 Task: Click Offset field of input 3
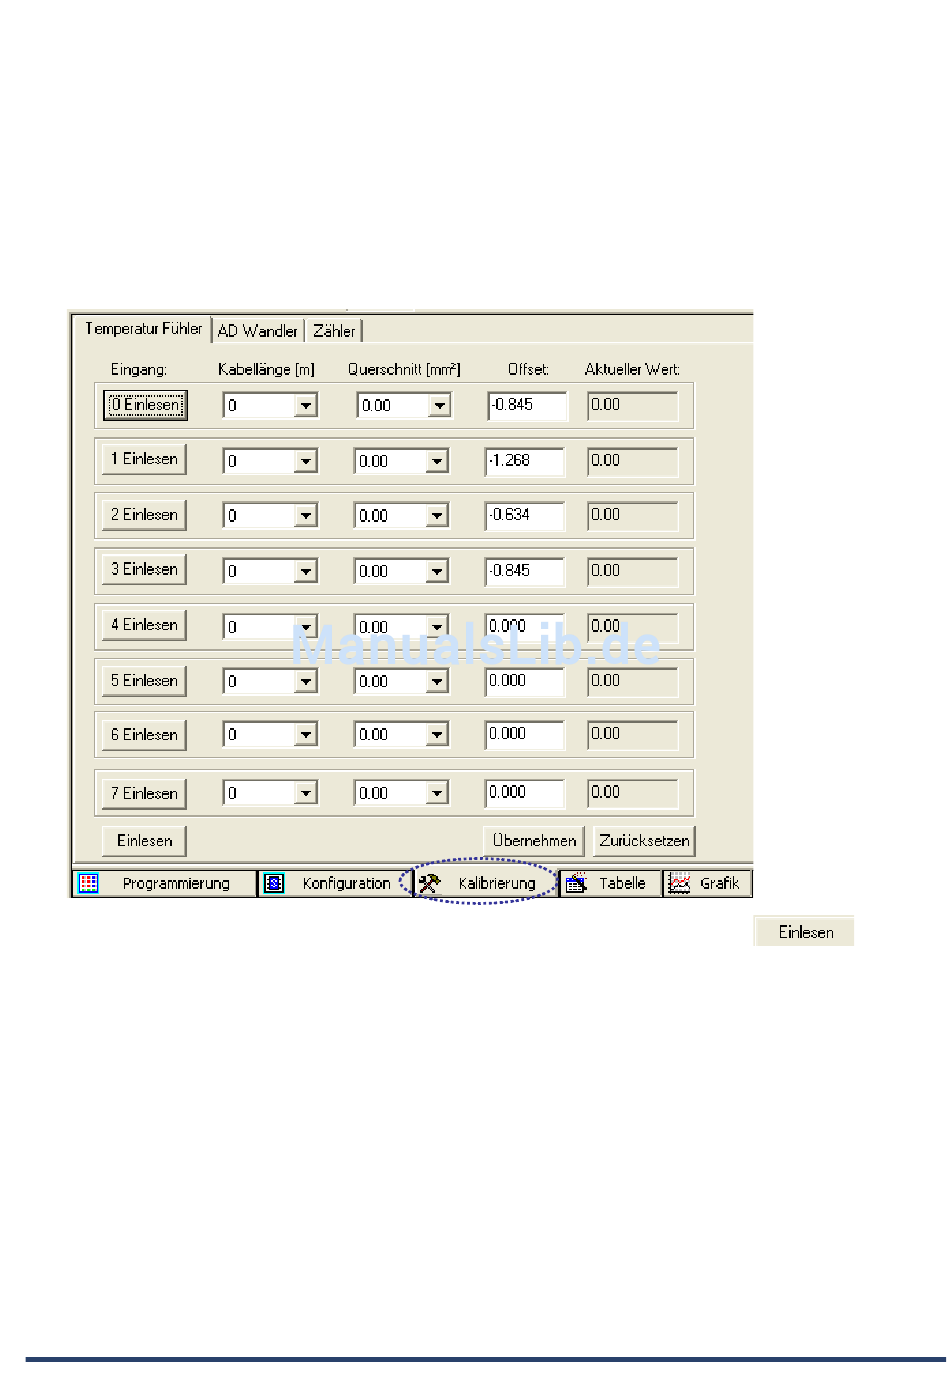pyautogui.click(x=525, y=571)
